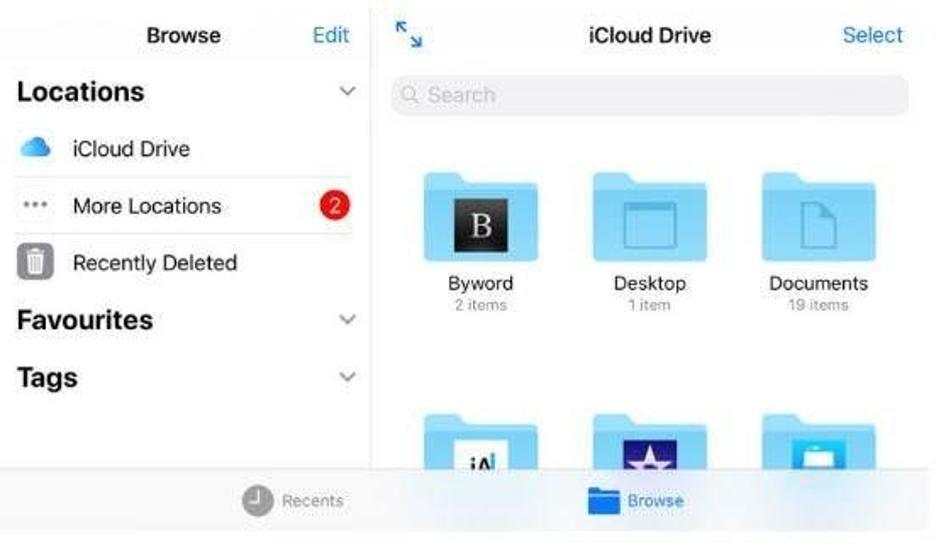Click the More Locations ellipsis icon
Image resolution: width=941 pixels, height=555 pixels.
coord(35,205)
